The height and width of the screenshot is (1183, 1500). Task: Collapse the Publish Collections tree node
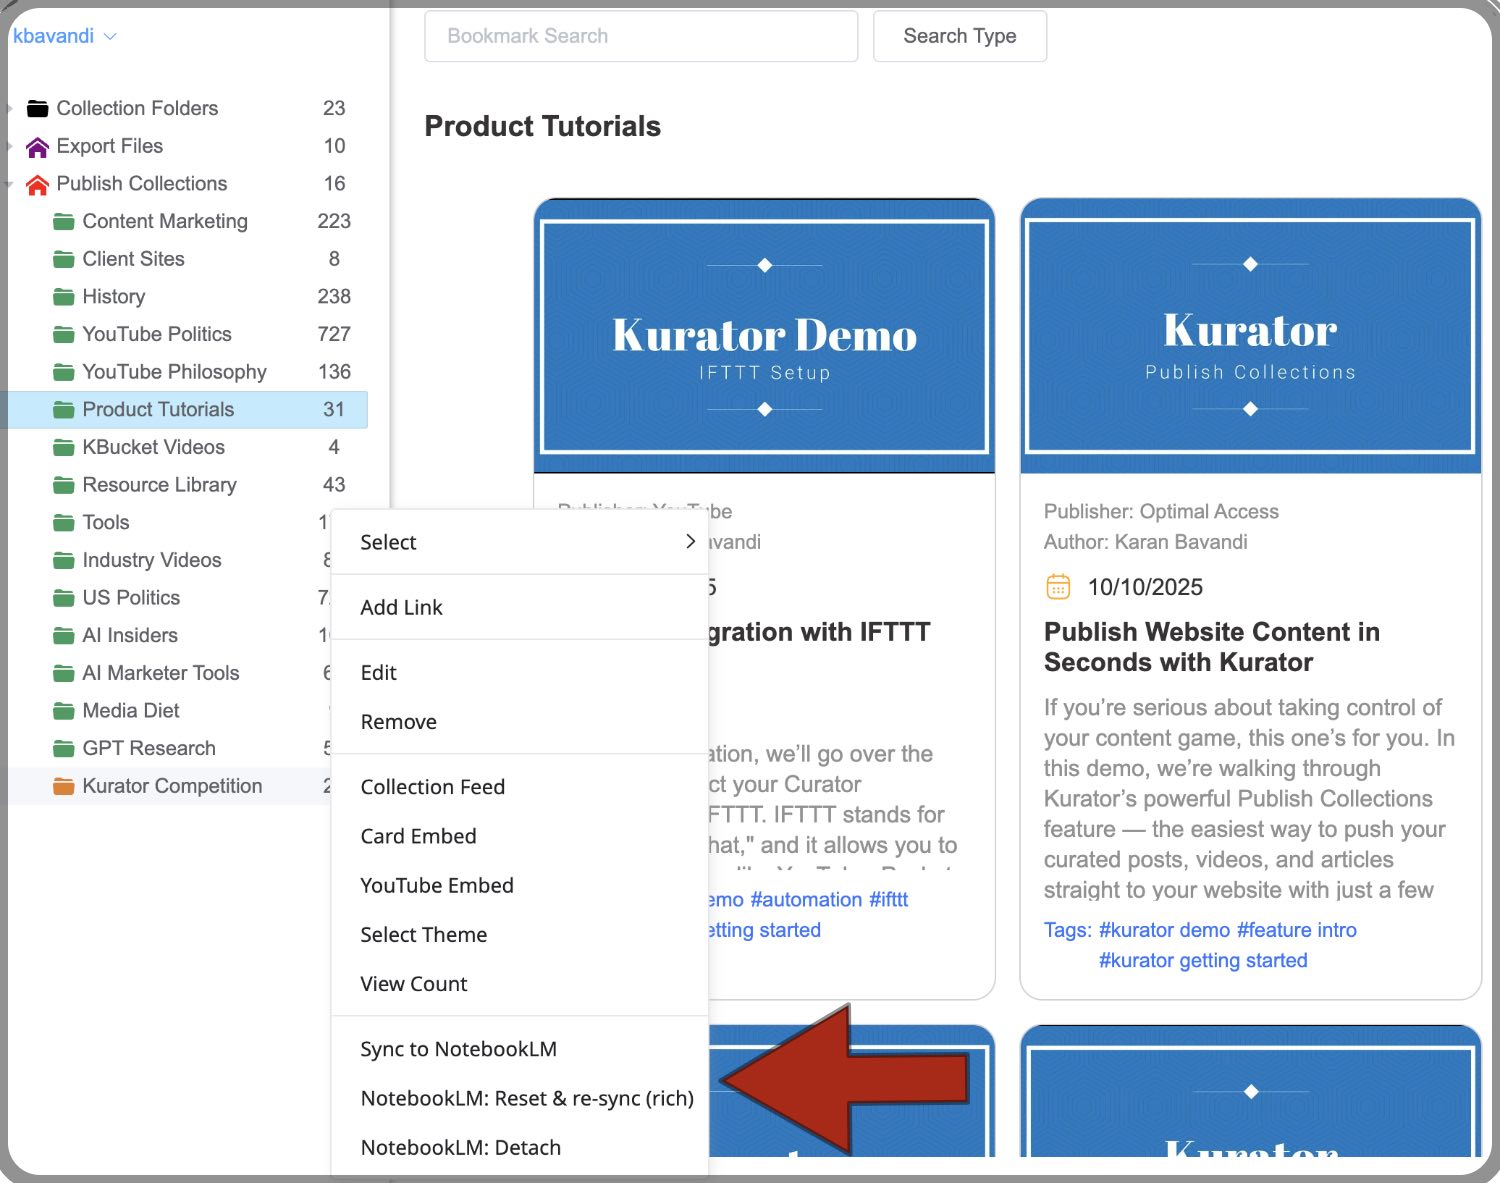(x=10, y=184)
